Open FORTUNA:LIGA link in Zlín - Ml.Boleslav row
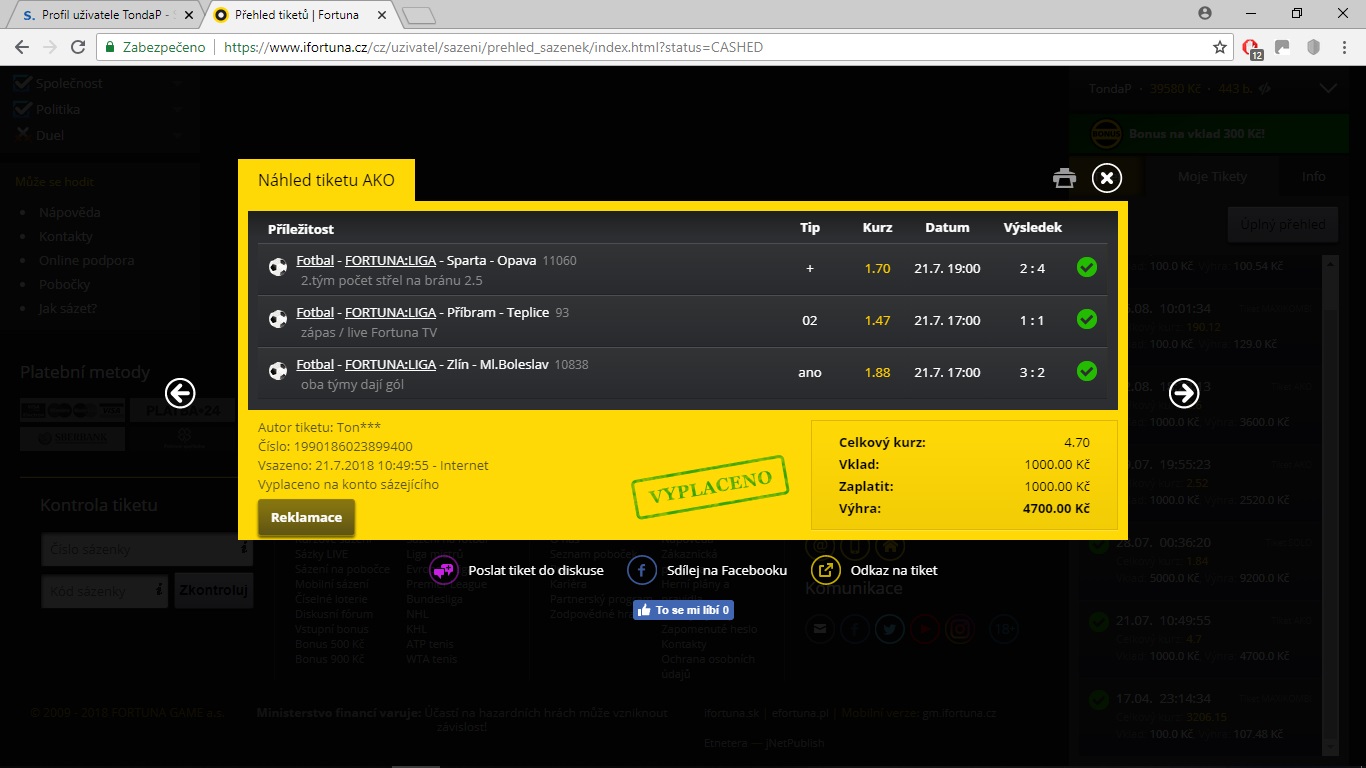This screenshot has height=768, width=1366. 391,365
